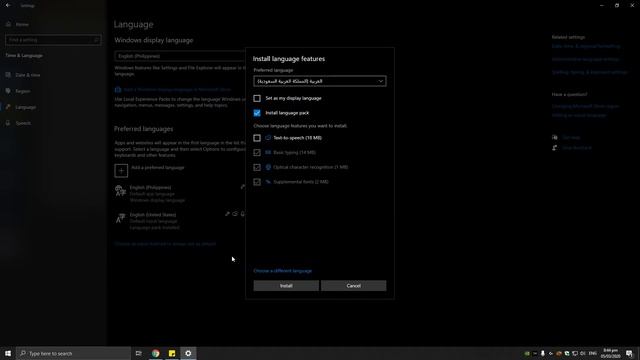640x360 pixels.
Task: Click the English (United States) language icon
Action: (120, 218)
